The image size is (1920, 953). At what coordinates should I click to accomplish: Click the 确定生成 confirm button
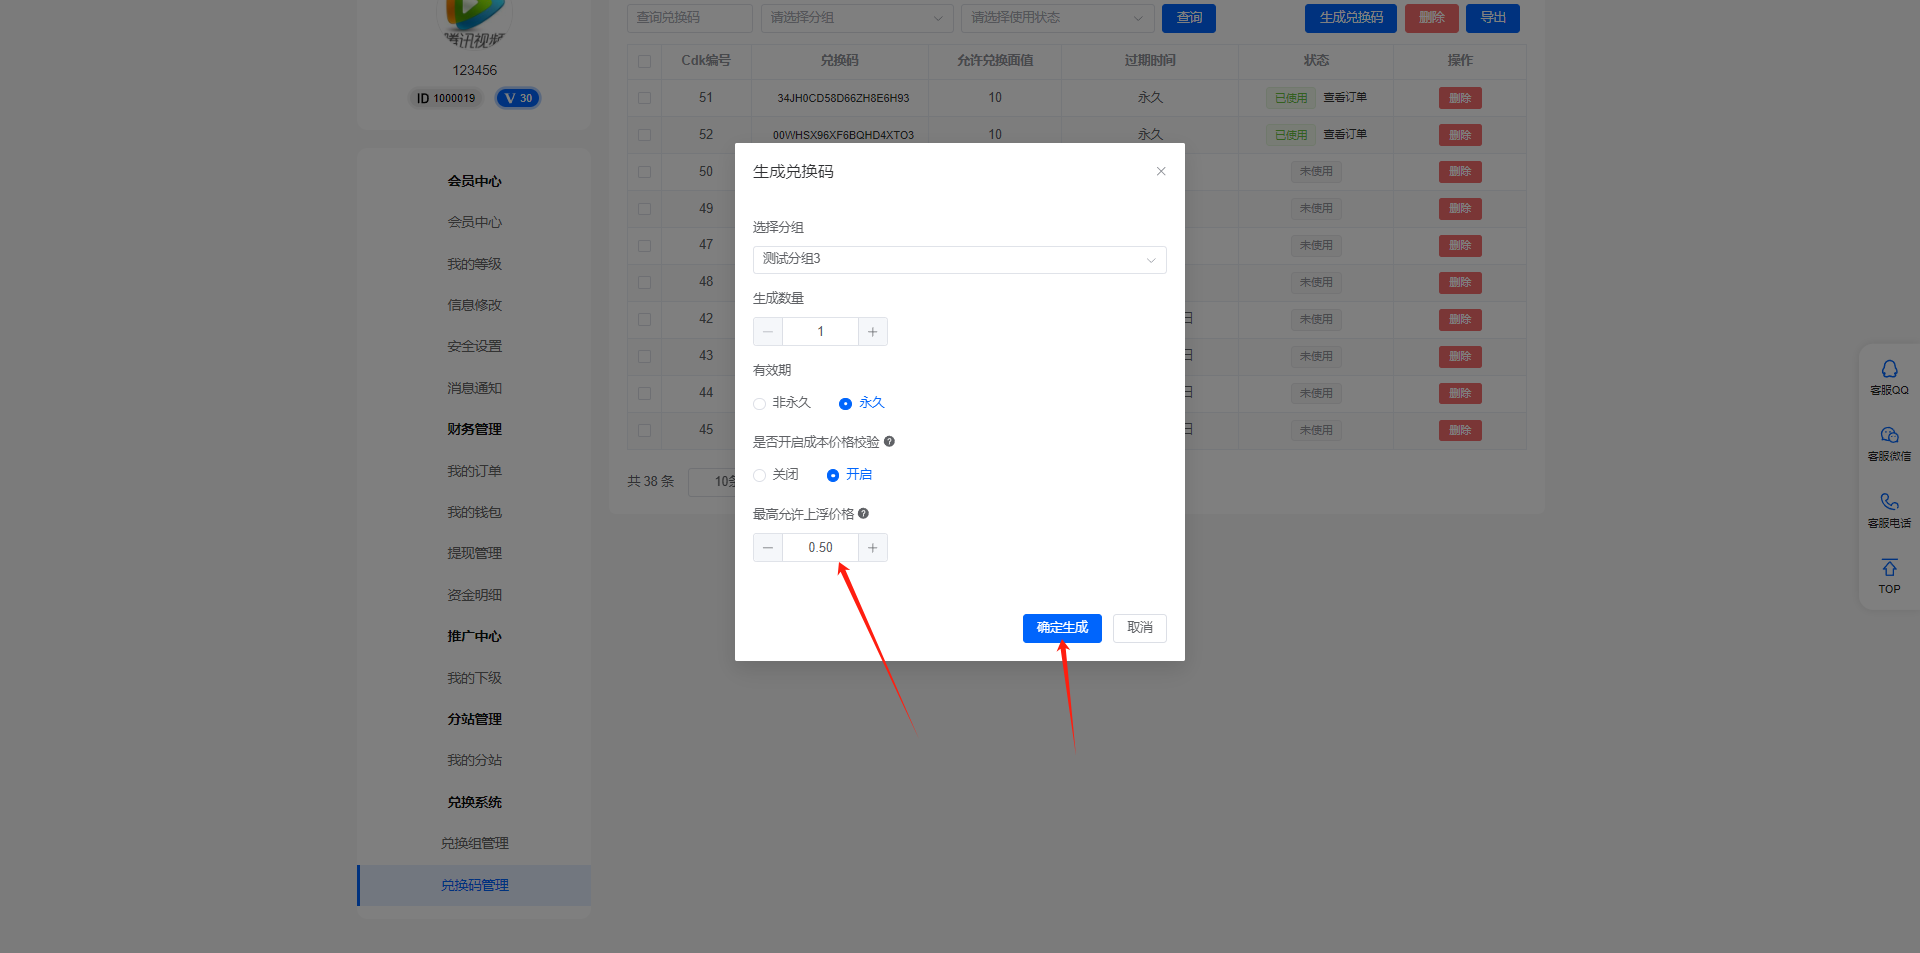coord(1062,628)
